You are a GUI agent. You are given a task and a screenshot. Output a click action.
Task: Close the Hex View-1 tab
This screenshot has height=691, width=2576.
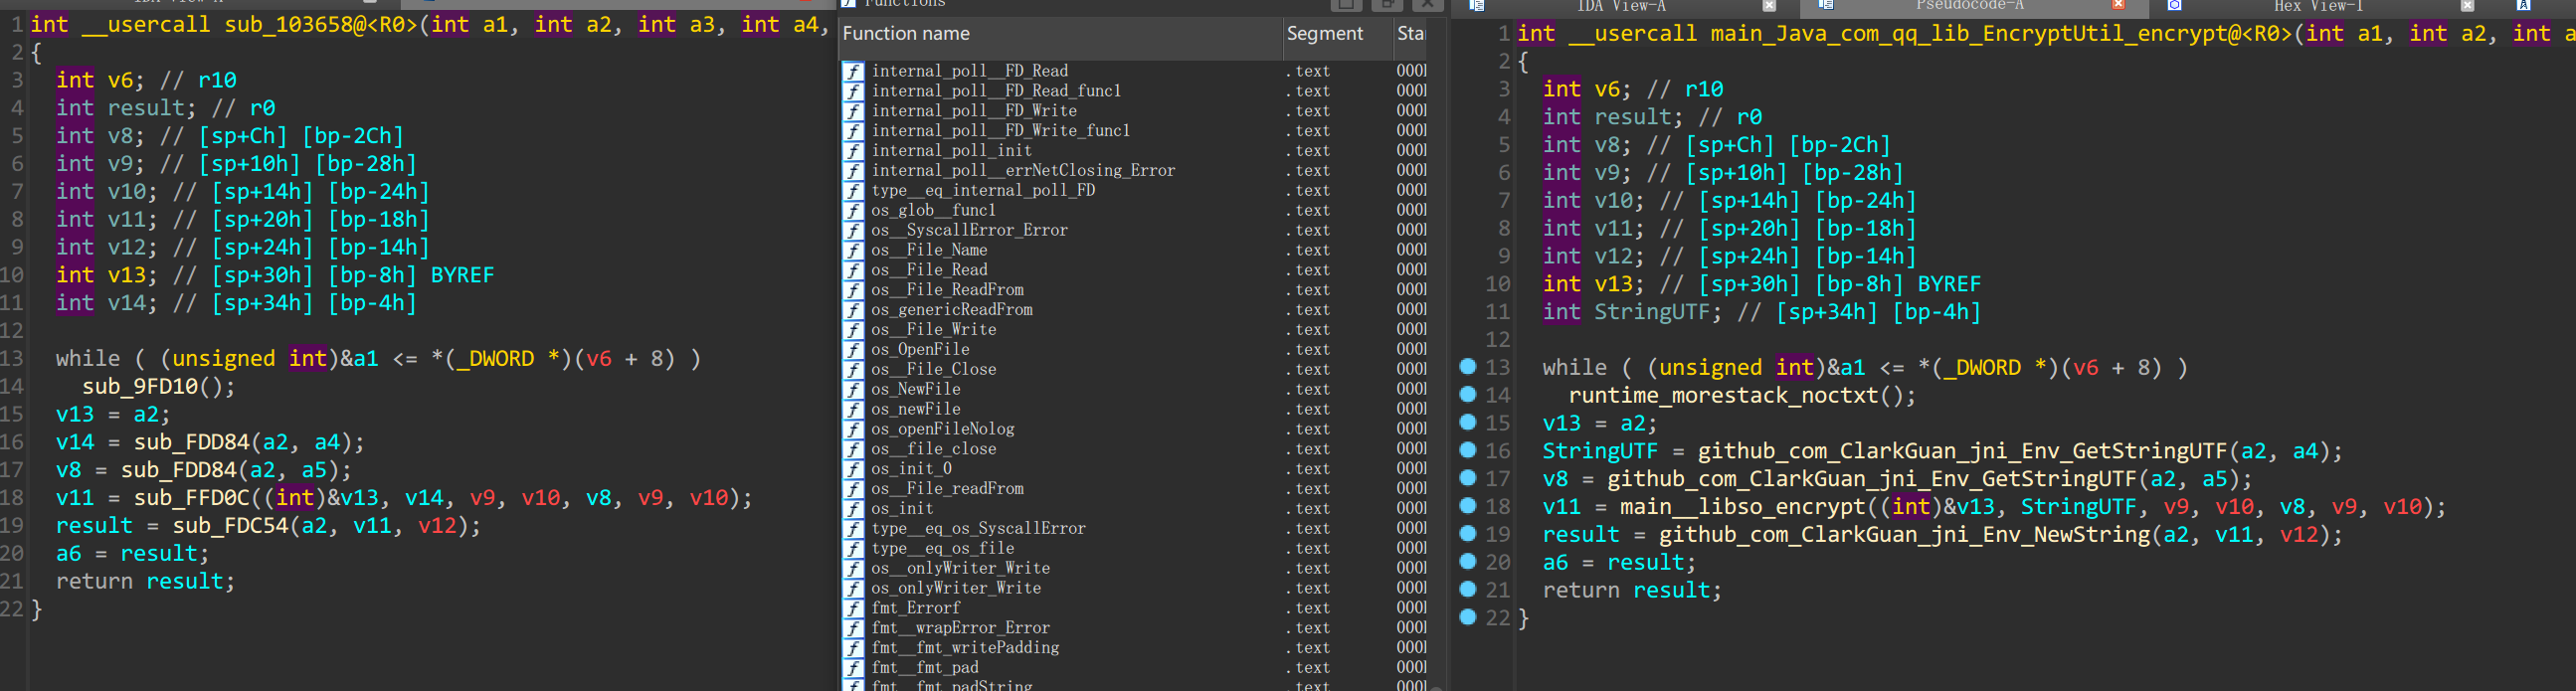tap(2467, 6)
